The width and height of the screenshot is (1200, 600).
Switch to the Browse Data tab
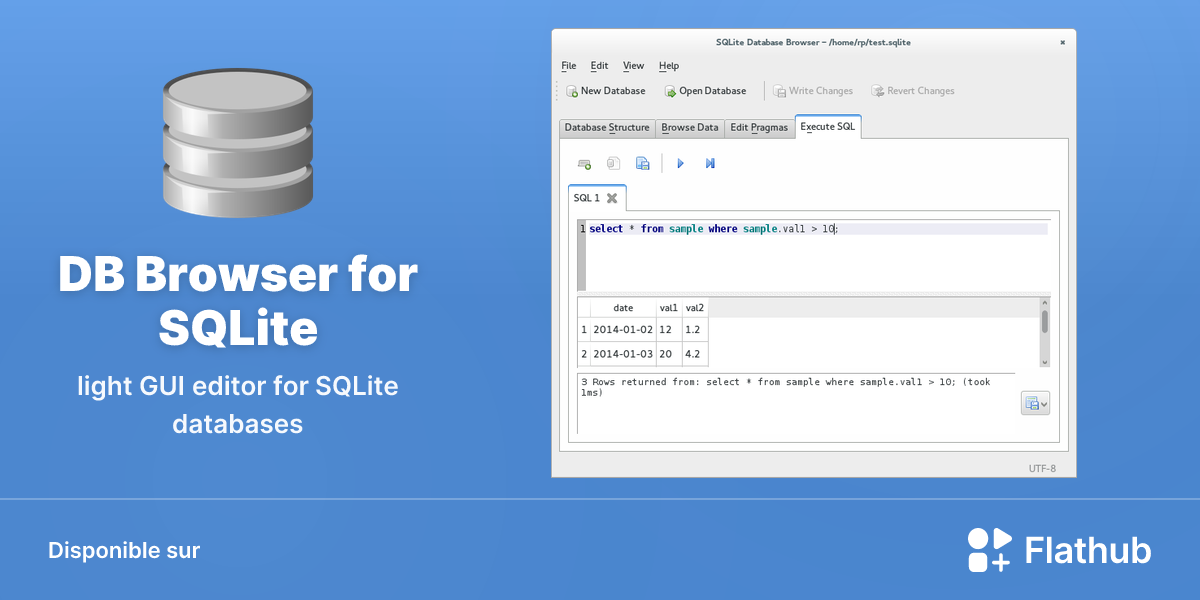pos(690,128)
